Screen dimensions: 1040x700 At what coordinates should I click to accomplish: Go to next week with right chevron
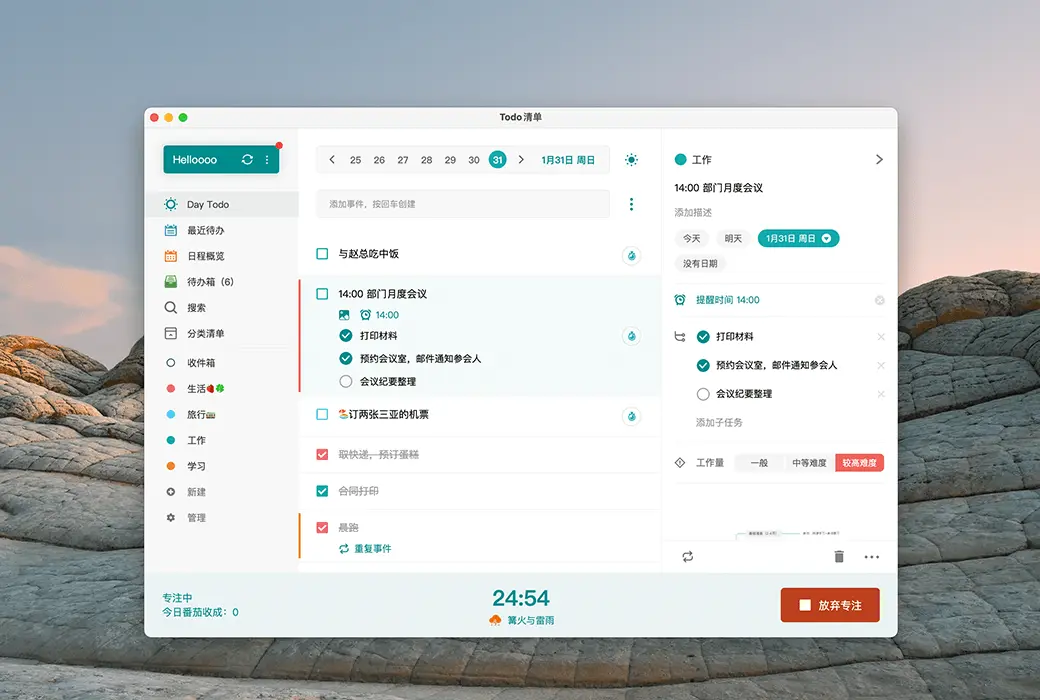point(521,159)
